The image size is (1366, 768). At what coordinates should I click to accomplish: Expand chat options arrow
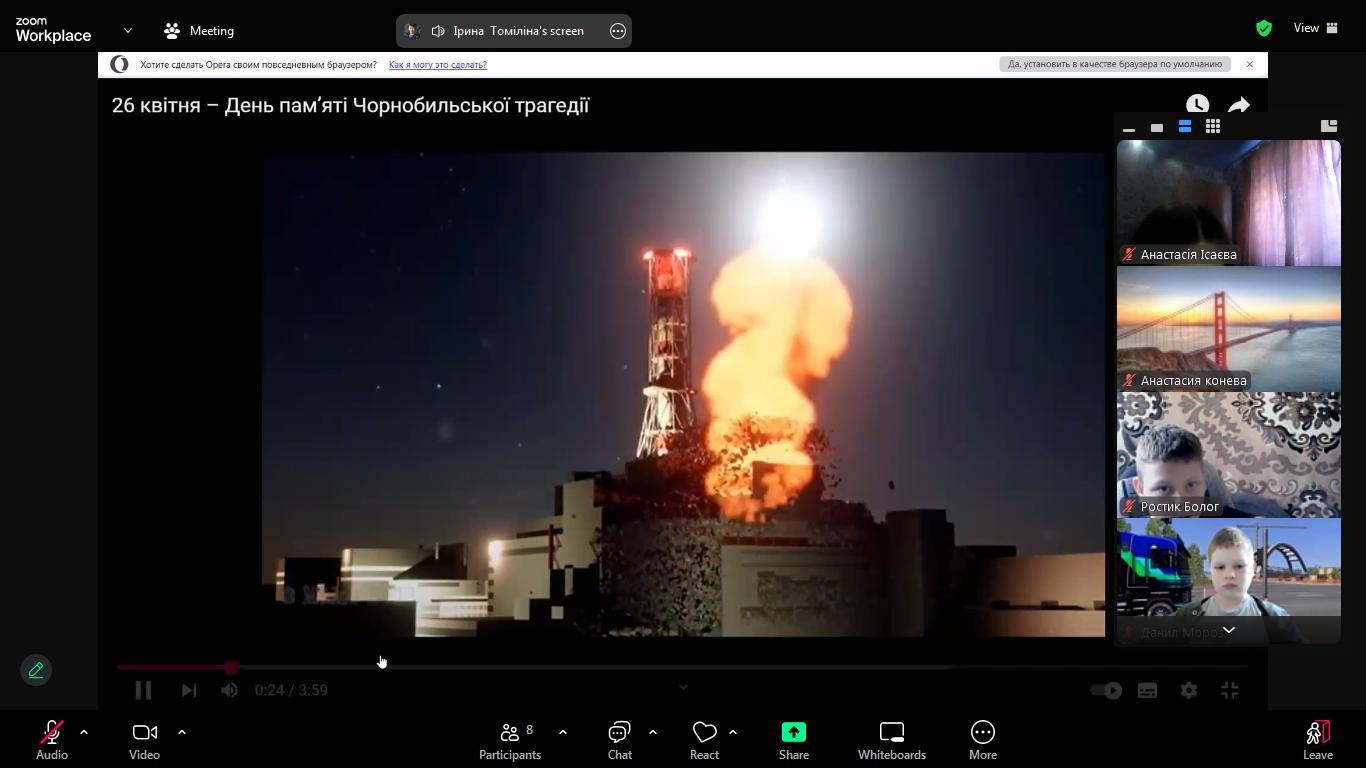[x=653, y=732]
